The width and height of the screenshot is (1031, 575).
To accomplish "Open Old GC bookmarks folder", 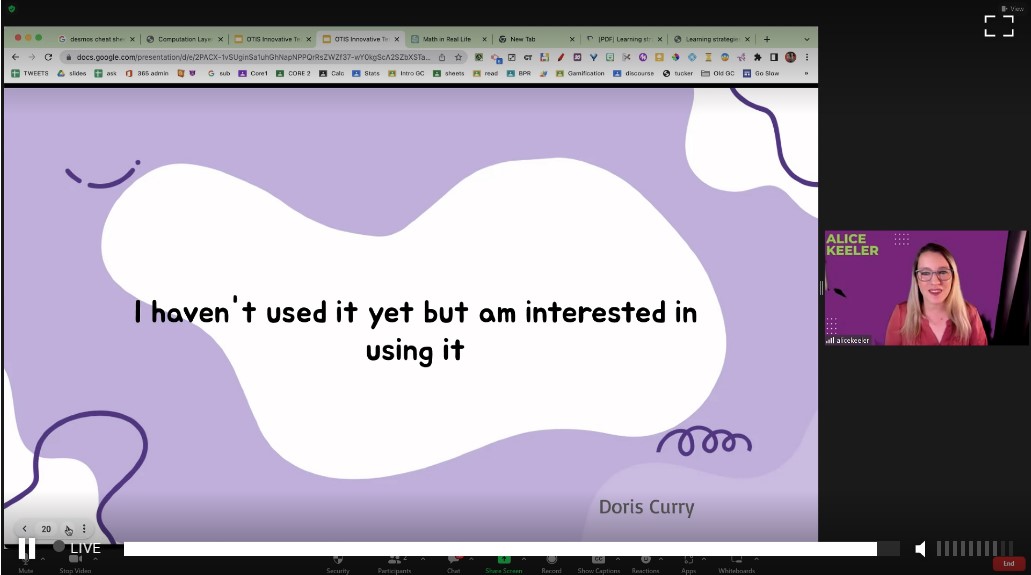I will coord(717,74).
